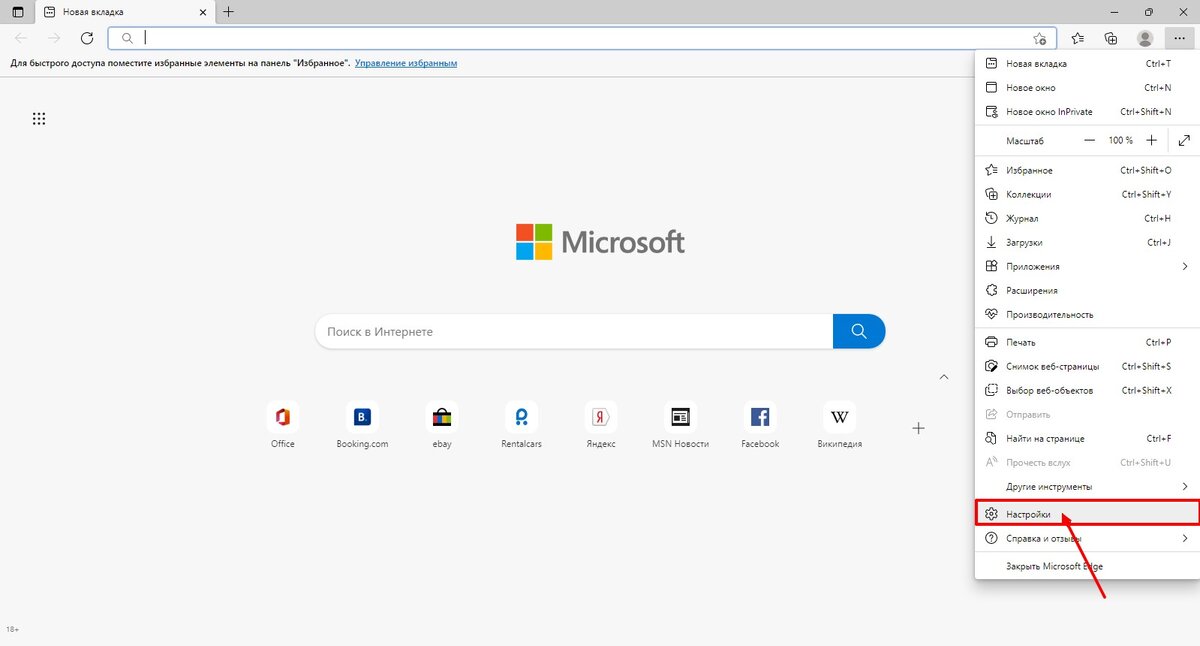1200x646 pixels.
Task: Click the blue search magnifier button
Action: [x=858, y=331]
